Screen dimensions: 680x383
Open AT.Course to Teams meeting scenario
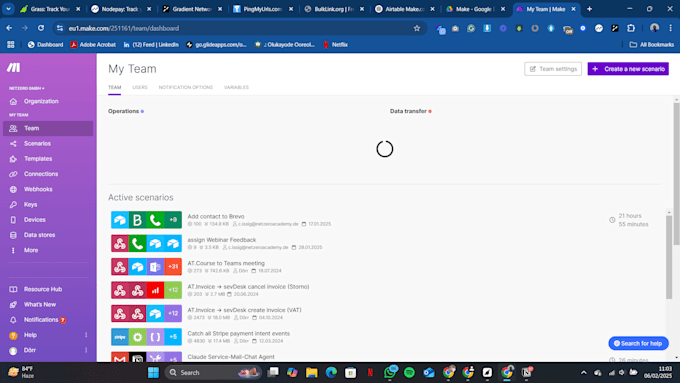point(226,263)
